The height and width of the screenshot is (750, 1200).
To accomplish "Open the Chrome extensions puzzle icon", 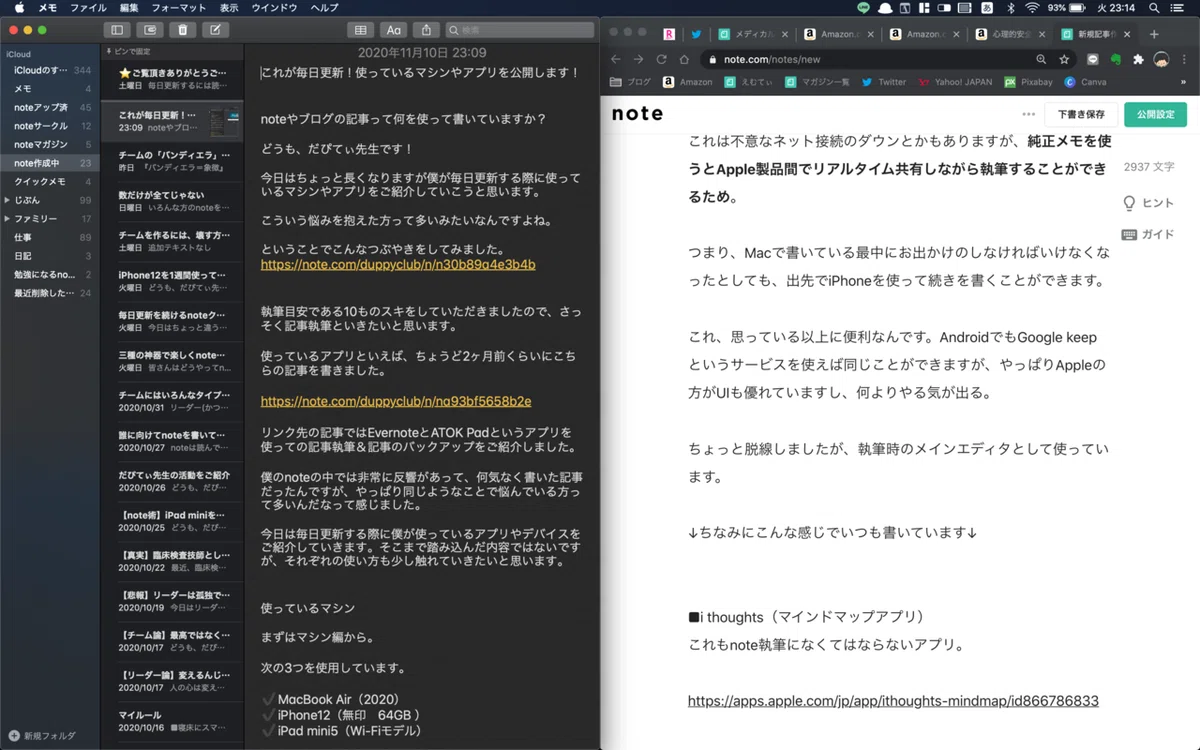I will [1138, 59].
